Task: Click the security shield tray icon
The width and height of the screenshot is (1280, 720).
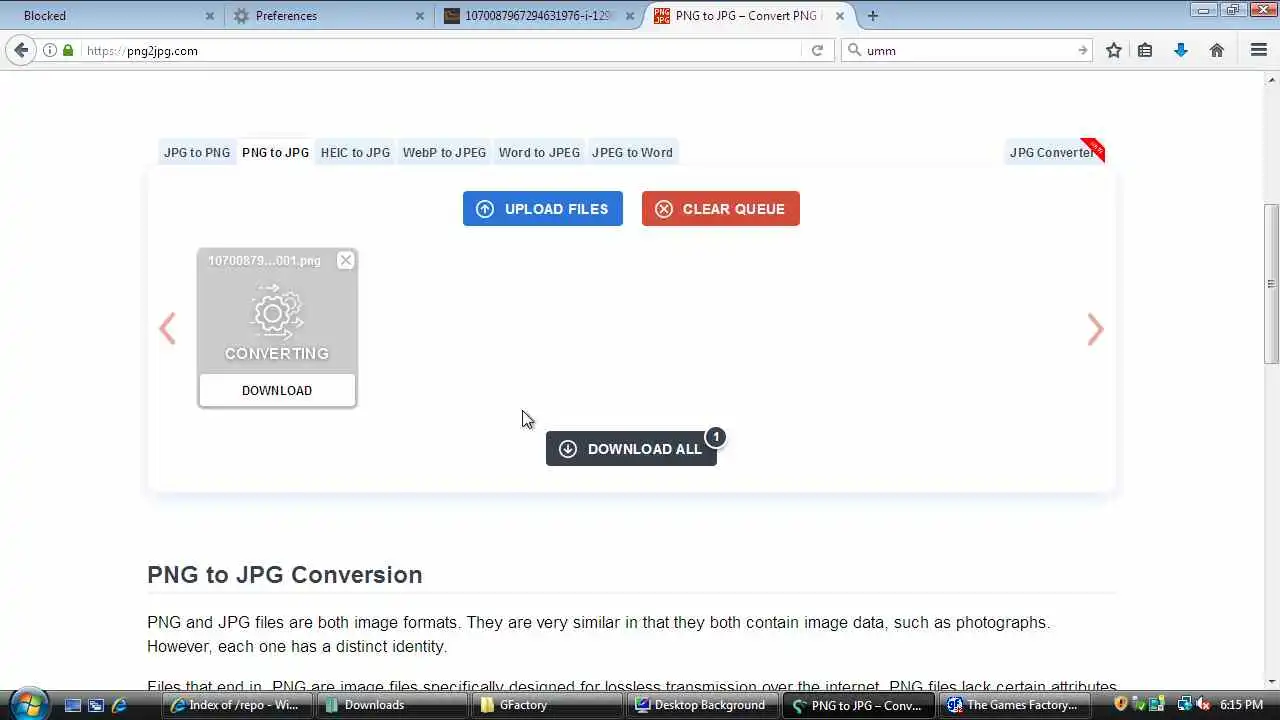Action: click(x=1121, y=704)
